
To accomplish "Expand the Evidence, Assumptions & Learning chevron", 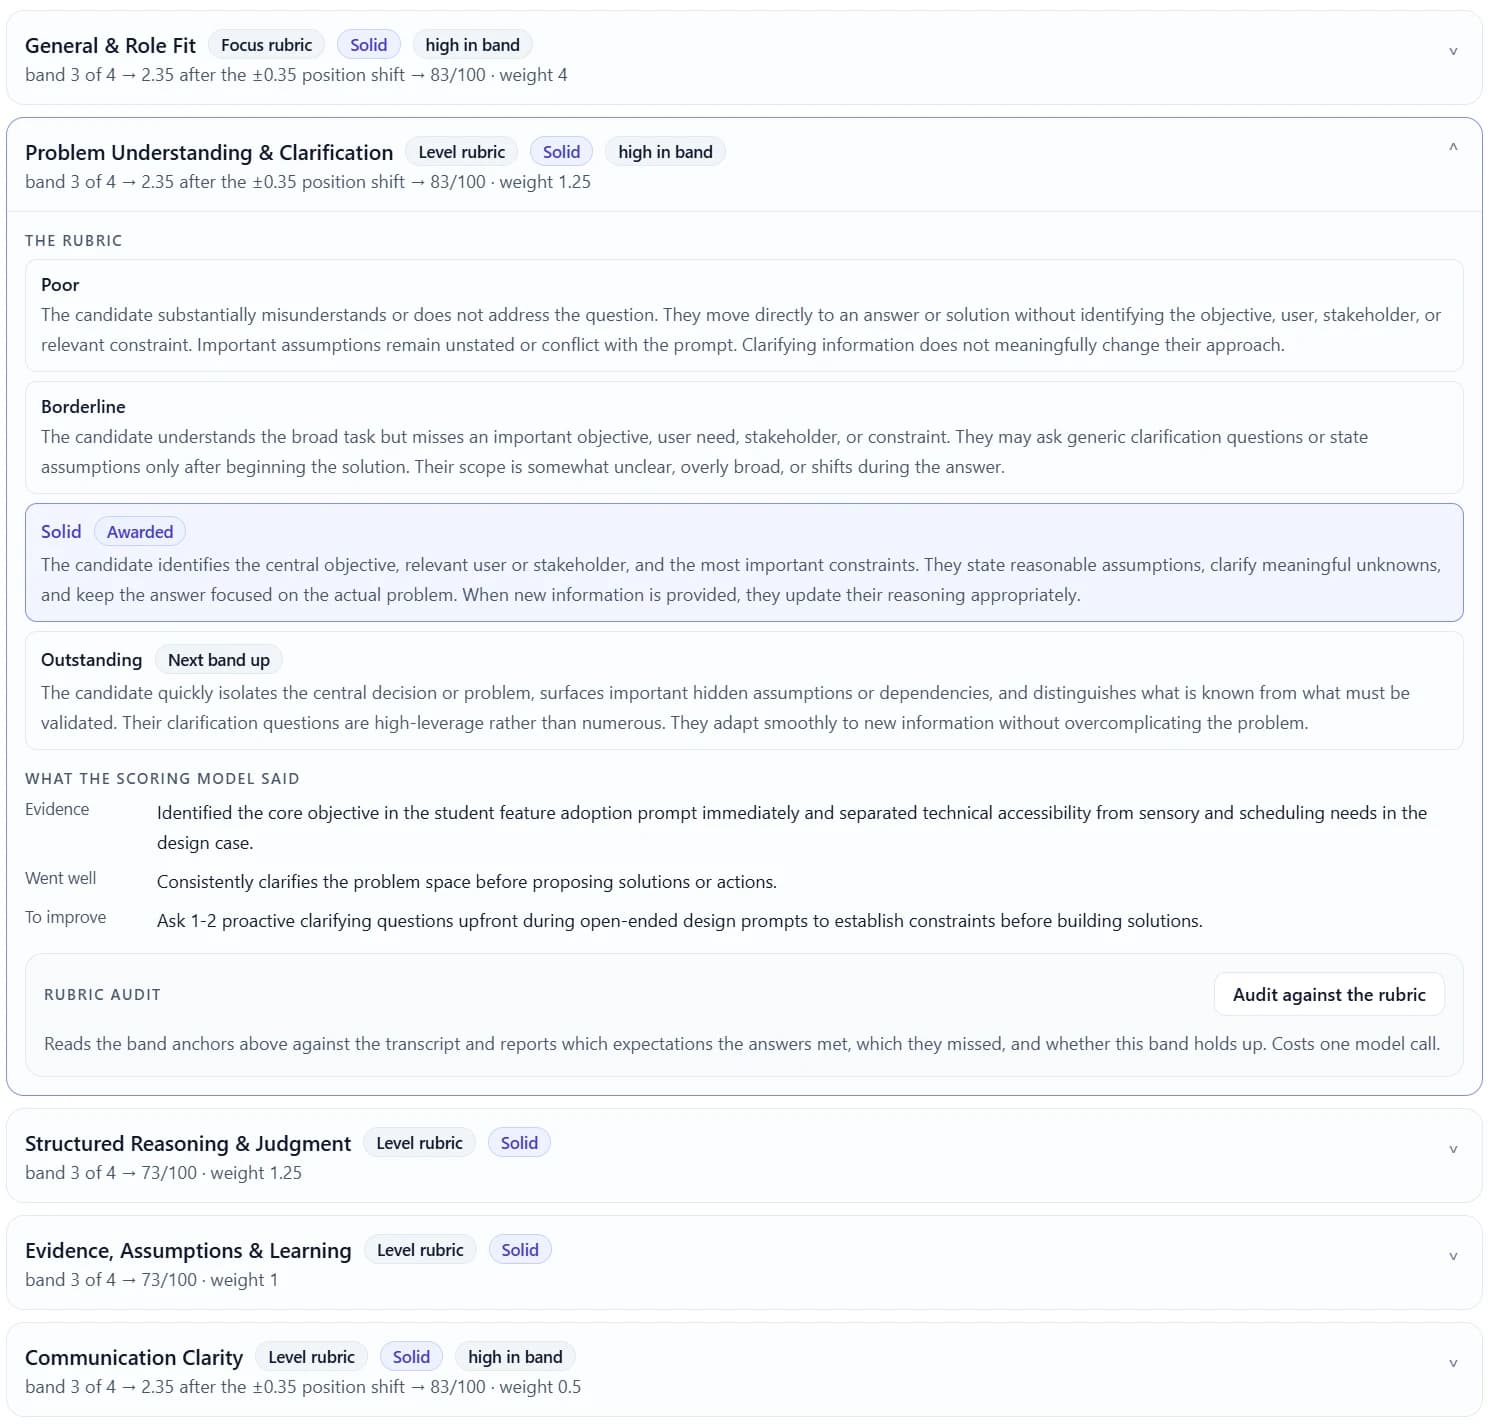I will pos(1453,1256).
